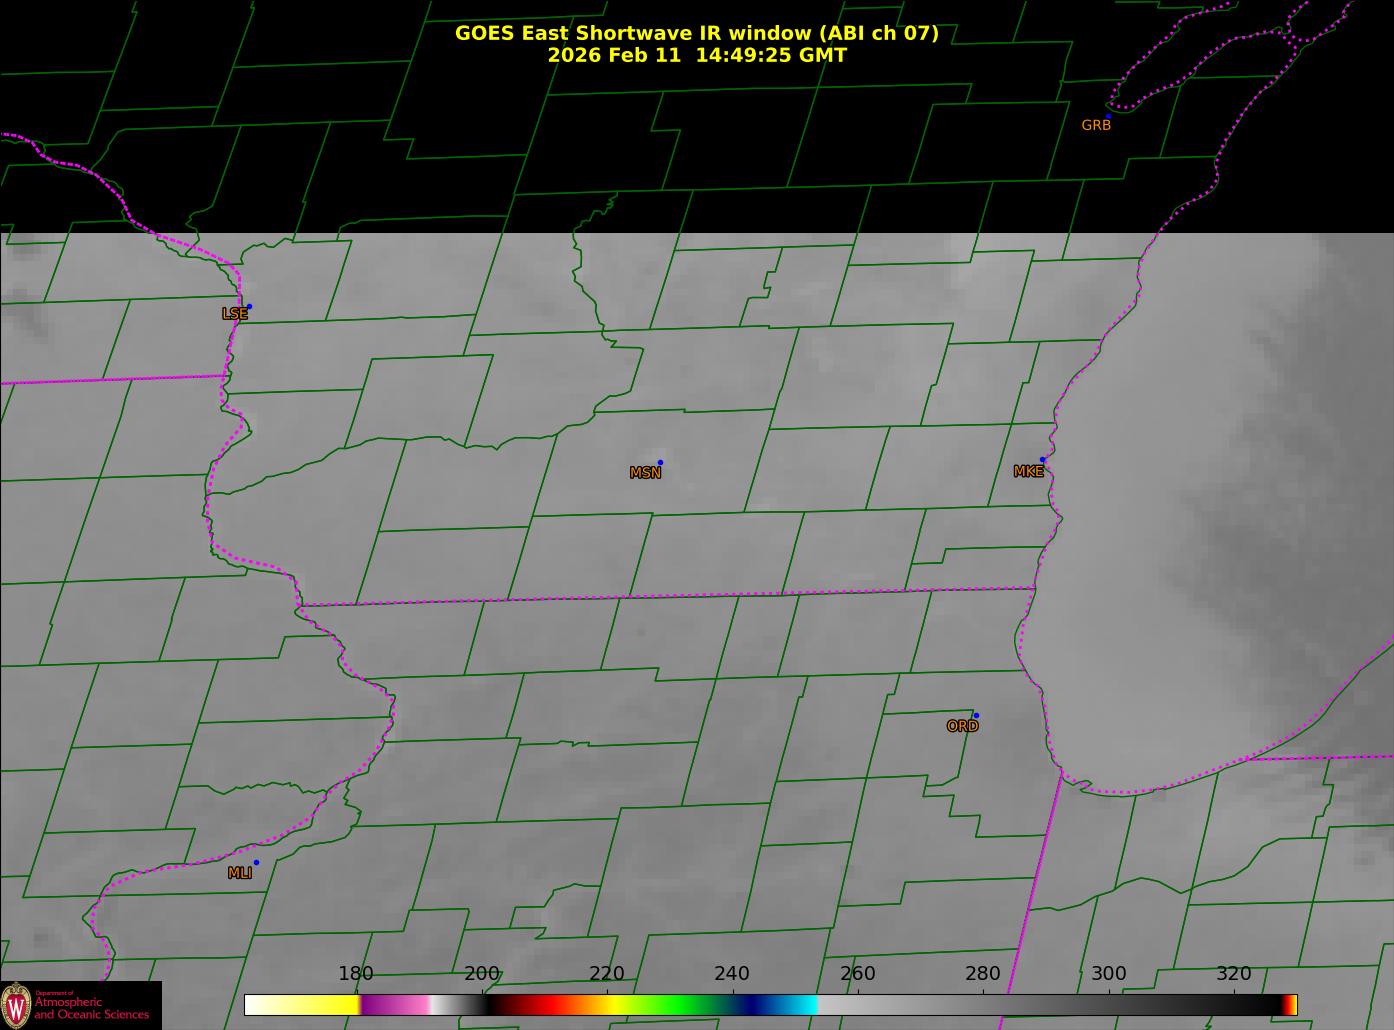
Task: Click the Atmospheric and Oceanic Sciences text
Action: click(91, 1008)
